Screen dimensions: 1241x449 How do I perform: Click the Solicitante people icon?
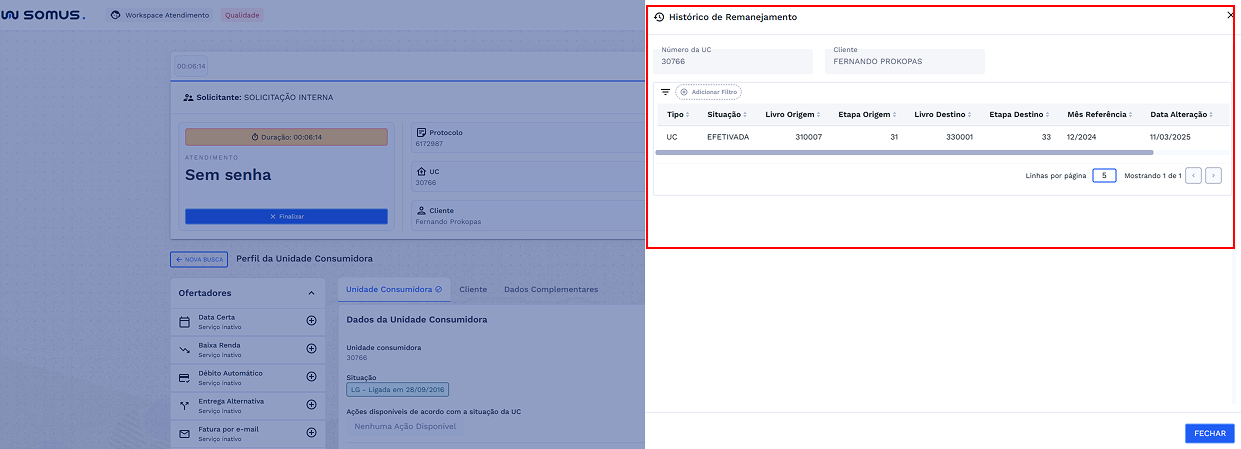[x=188, y=98]
